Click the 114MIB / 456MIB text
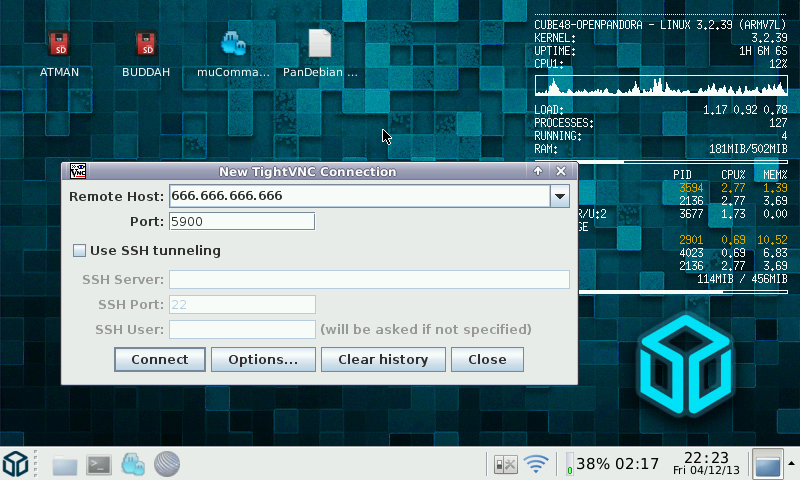Viewport: 800px width, 480px height. [742, 279]
